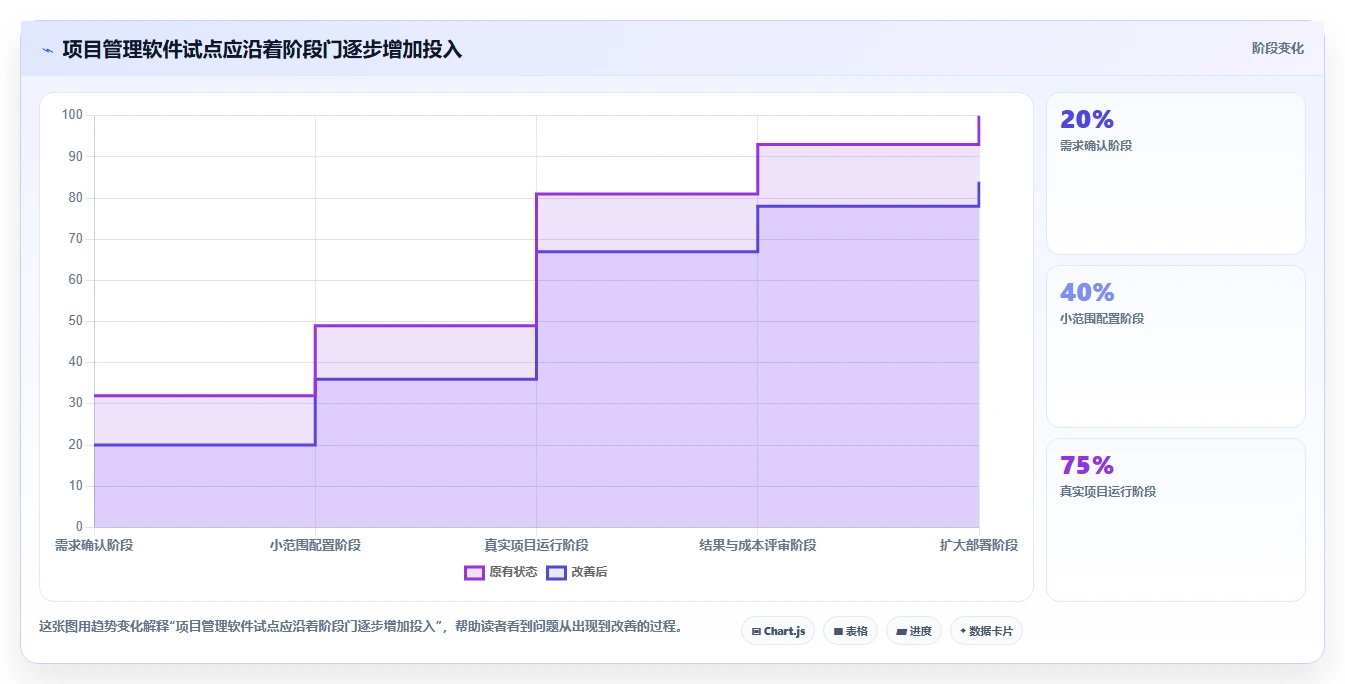Click the lightning icon beside the title
The height and width of the screenshot is (684, 1345).
[x=47, y=50]
